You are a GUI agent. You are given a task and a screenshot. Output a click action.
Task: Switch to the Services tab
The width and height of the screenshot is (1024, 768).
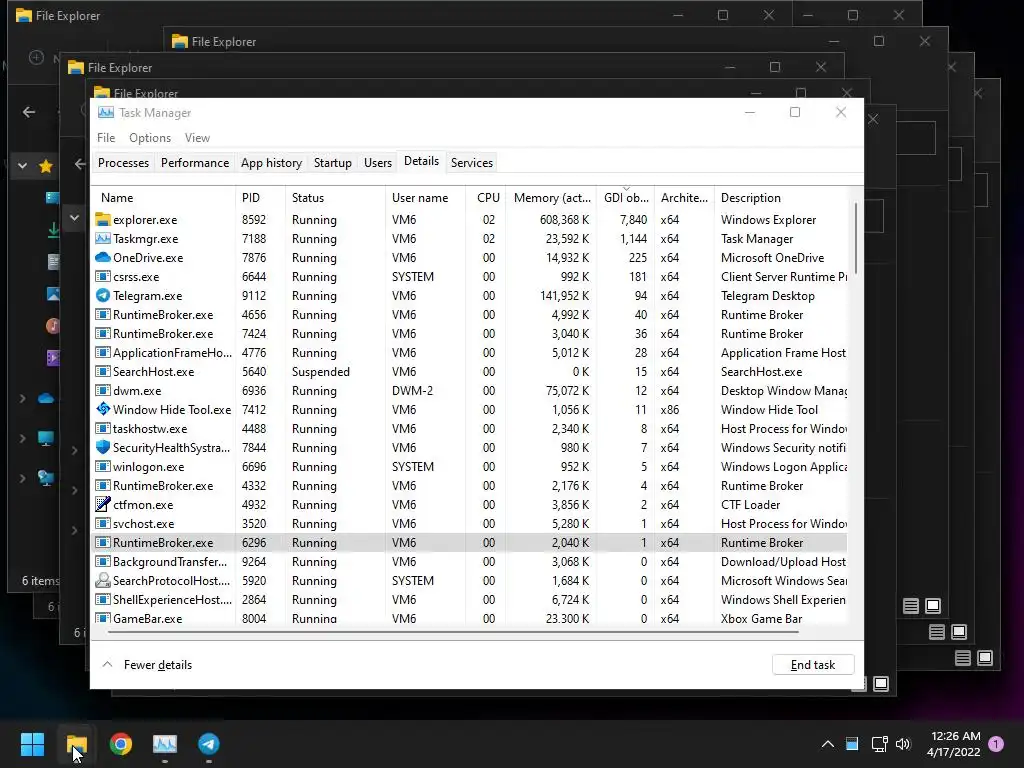[x=472, y=163]
